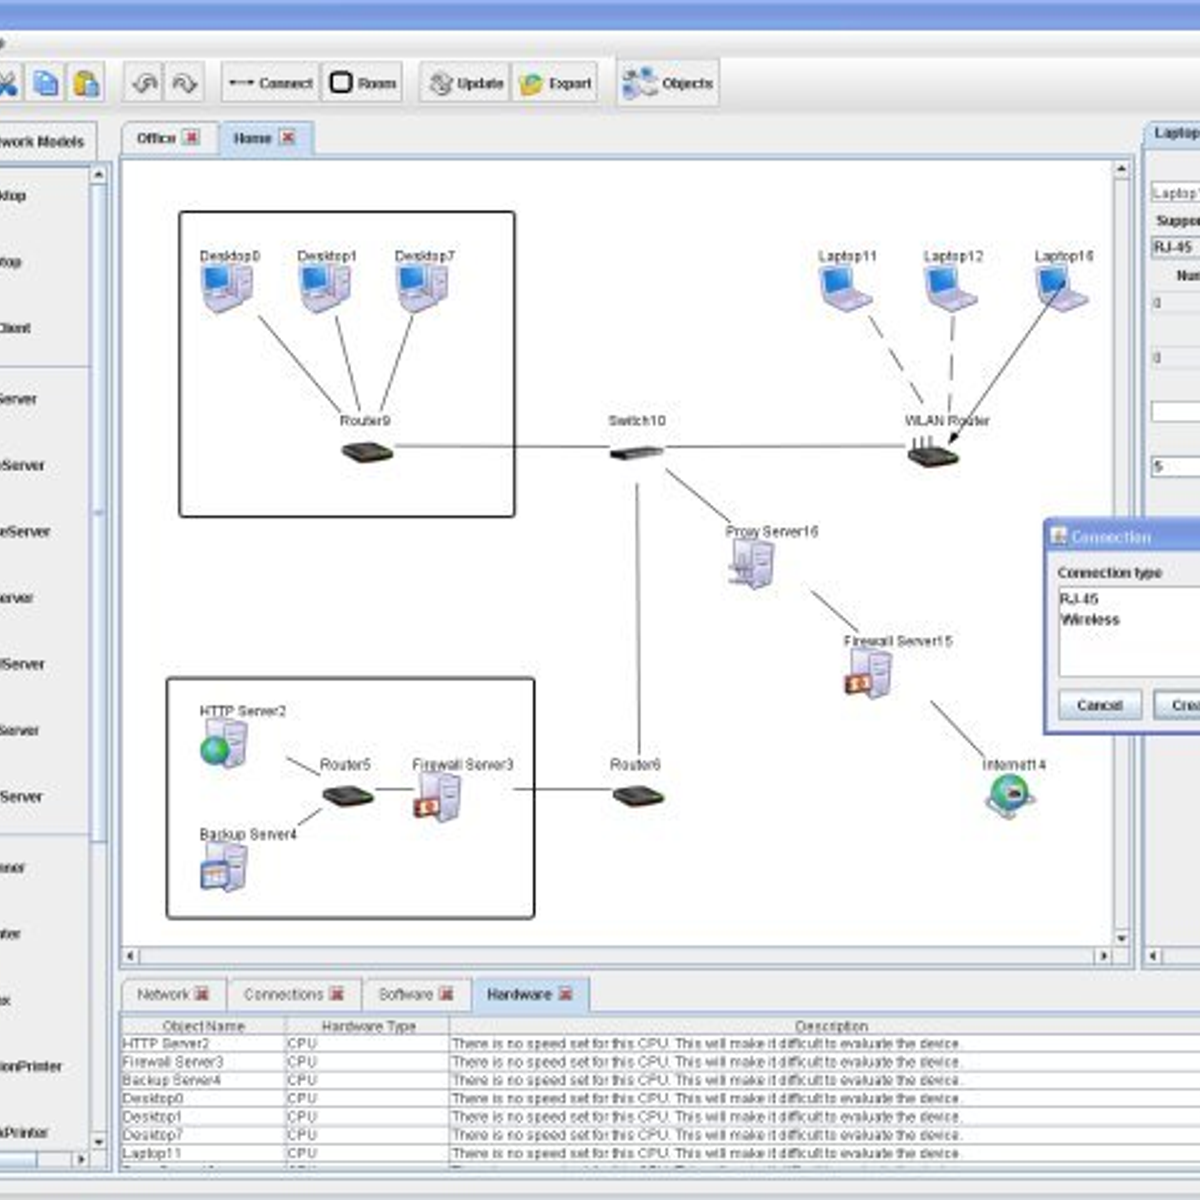Open the Network bottom tab

[163, 994]
